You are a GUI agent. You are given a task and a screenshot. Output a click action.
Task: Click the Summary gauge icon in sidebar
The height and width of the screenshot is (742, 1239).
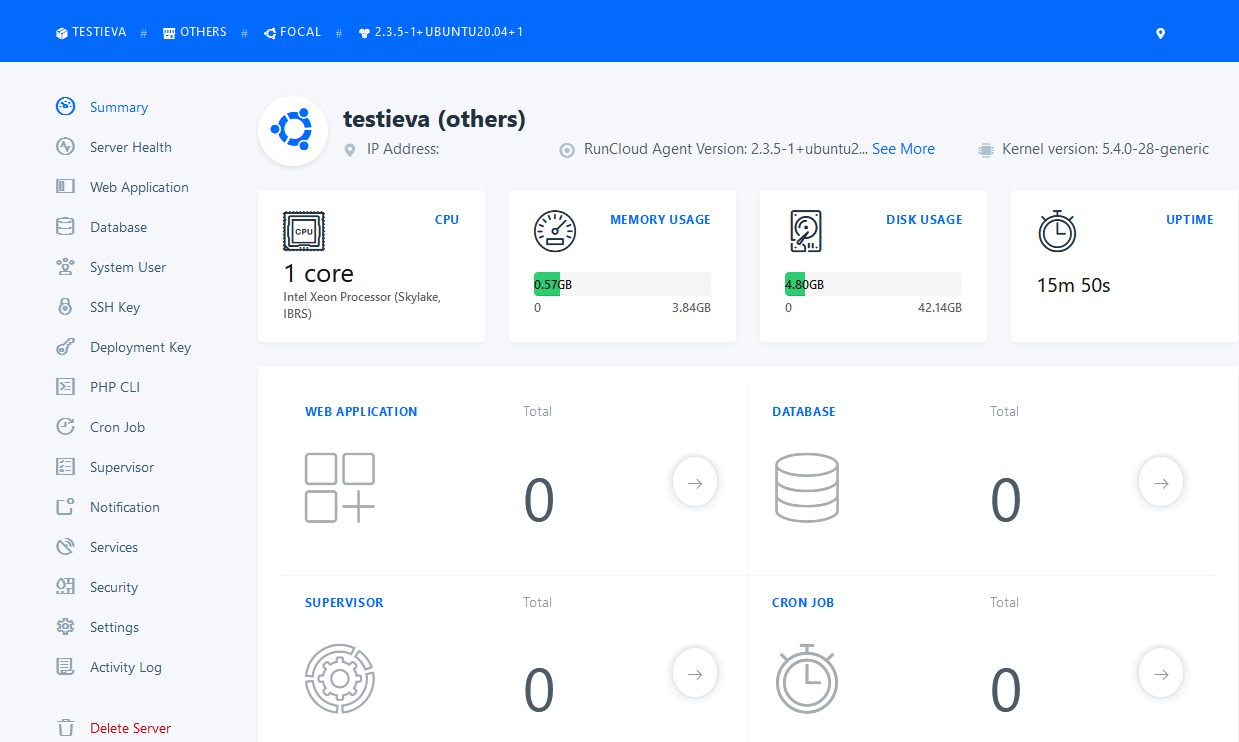65,107
